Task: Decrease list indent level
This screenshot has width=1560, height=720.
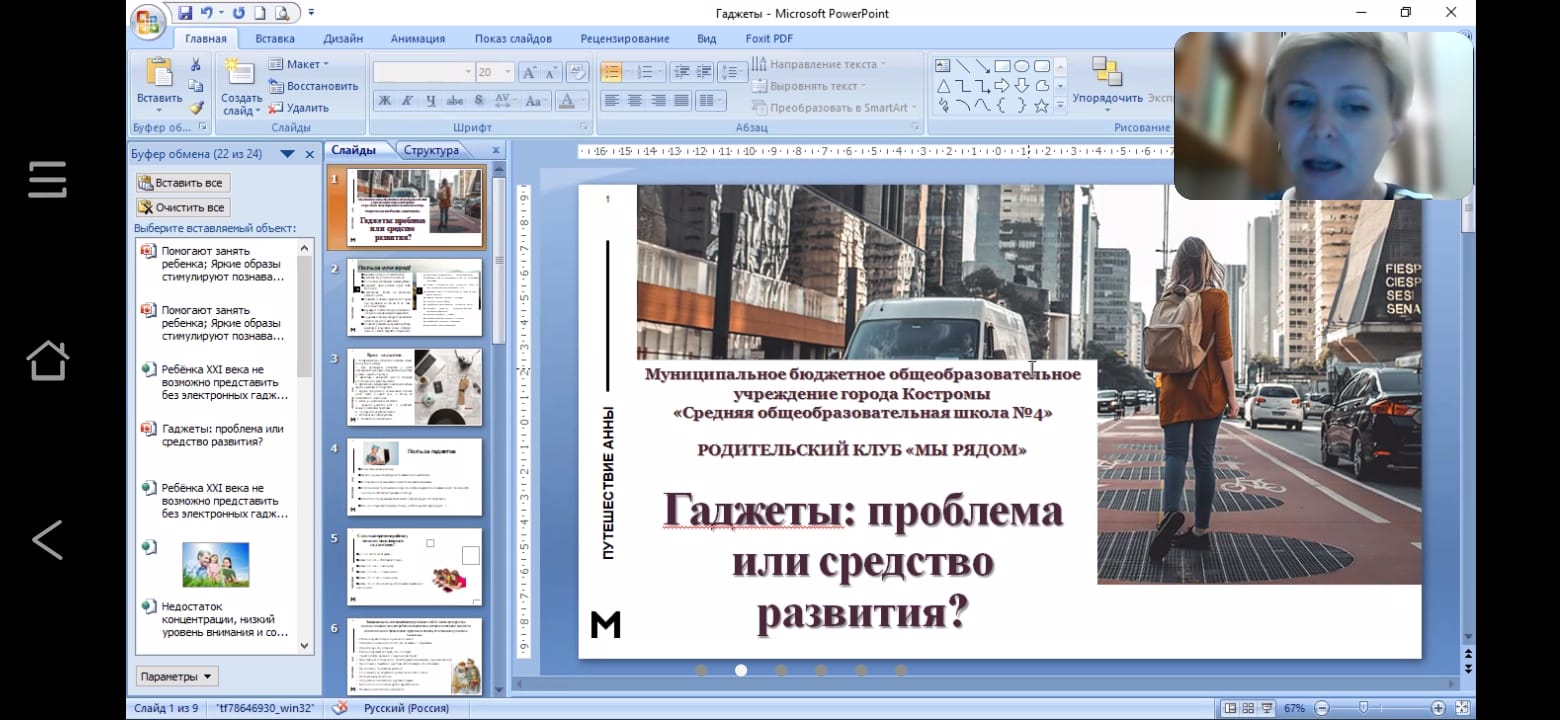Action: point(681,72)
